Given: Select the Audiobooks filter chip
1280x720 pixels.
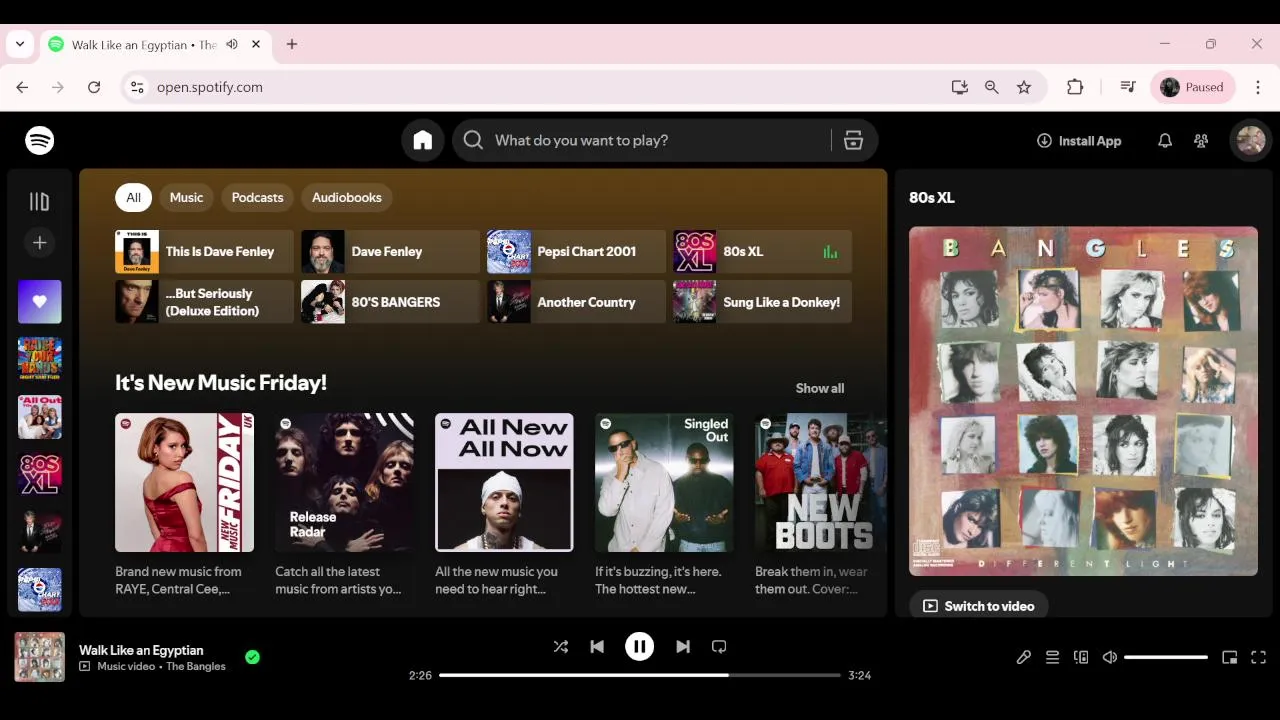Looking at the screenshot, I should coord(347,198).
